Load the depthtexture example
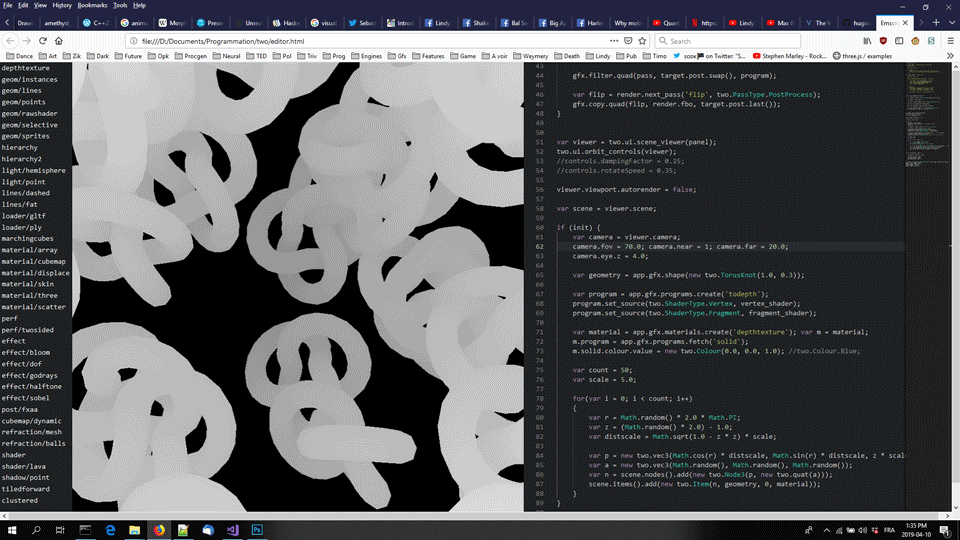Screen dimensions: 960x540 click(26, 68)
